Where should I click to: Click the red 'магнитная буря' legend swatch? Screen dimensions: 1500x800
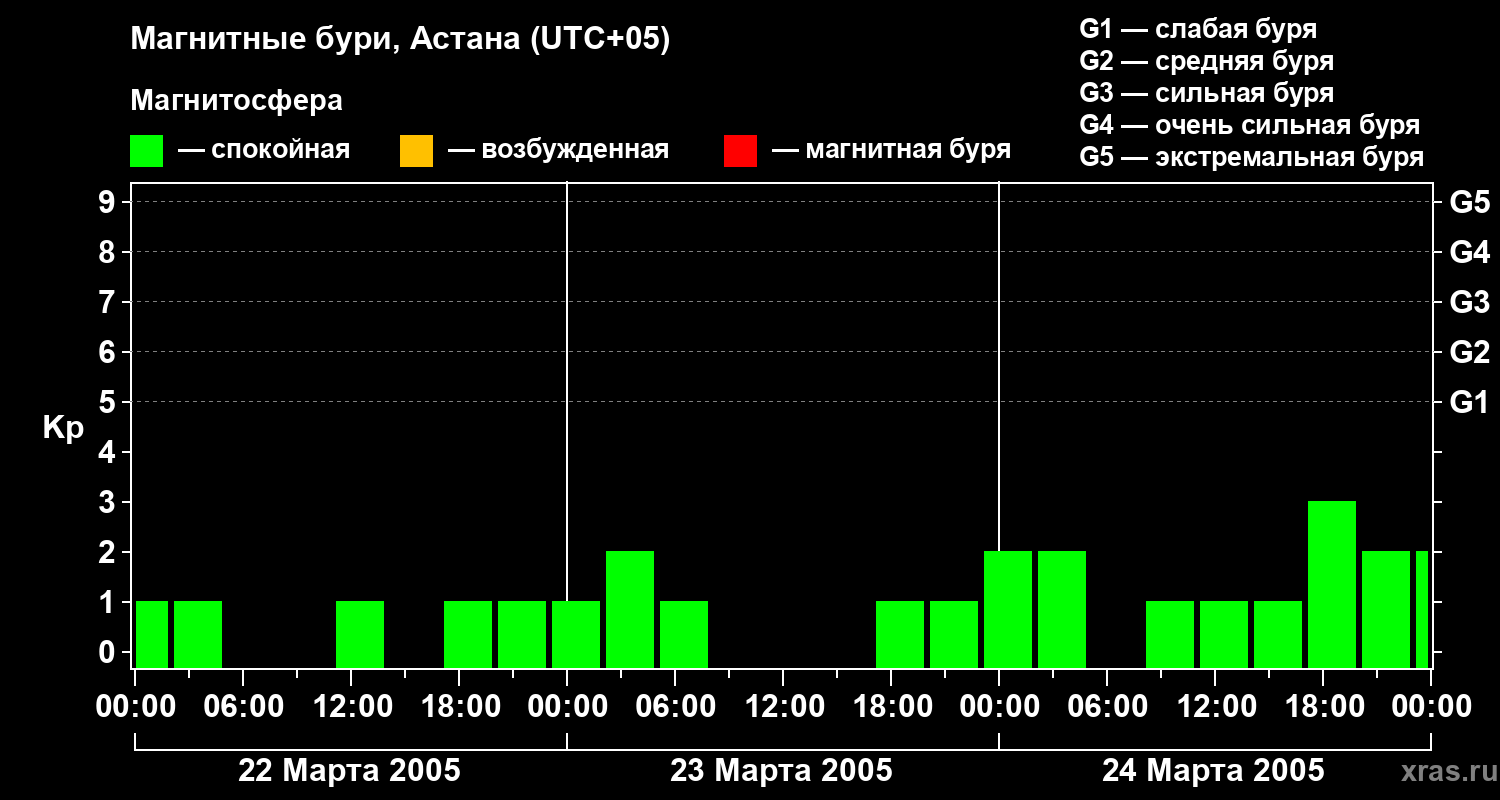[x=740, y=151]
